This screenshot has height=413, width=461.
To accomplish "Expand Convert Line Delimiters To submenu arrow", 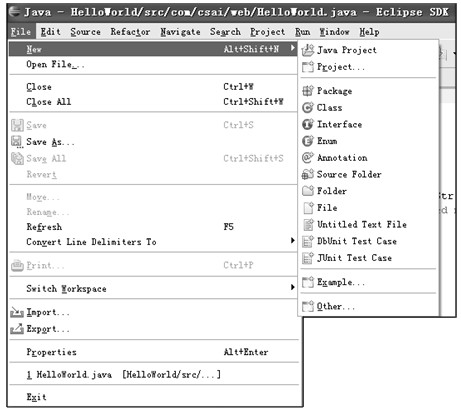I will 292,241.
